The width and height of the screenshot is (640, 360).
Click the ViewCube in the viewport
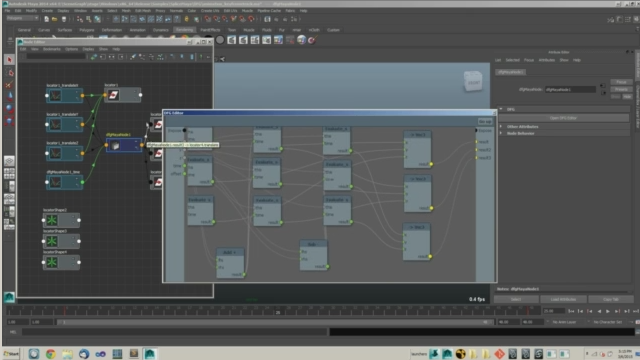point(473,81)
